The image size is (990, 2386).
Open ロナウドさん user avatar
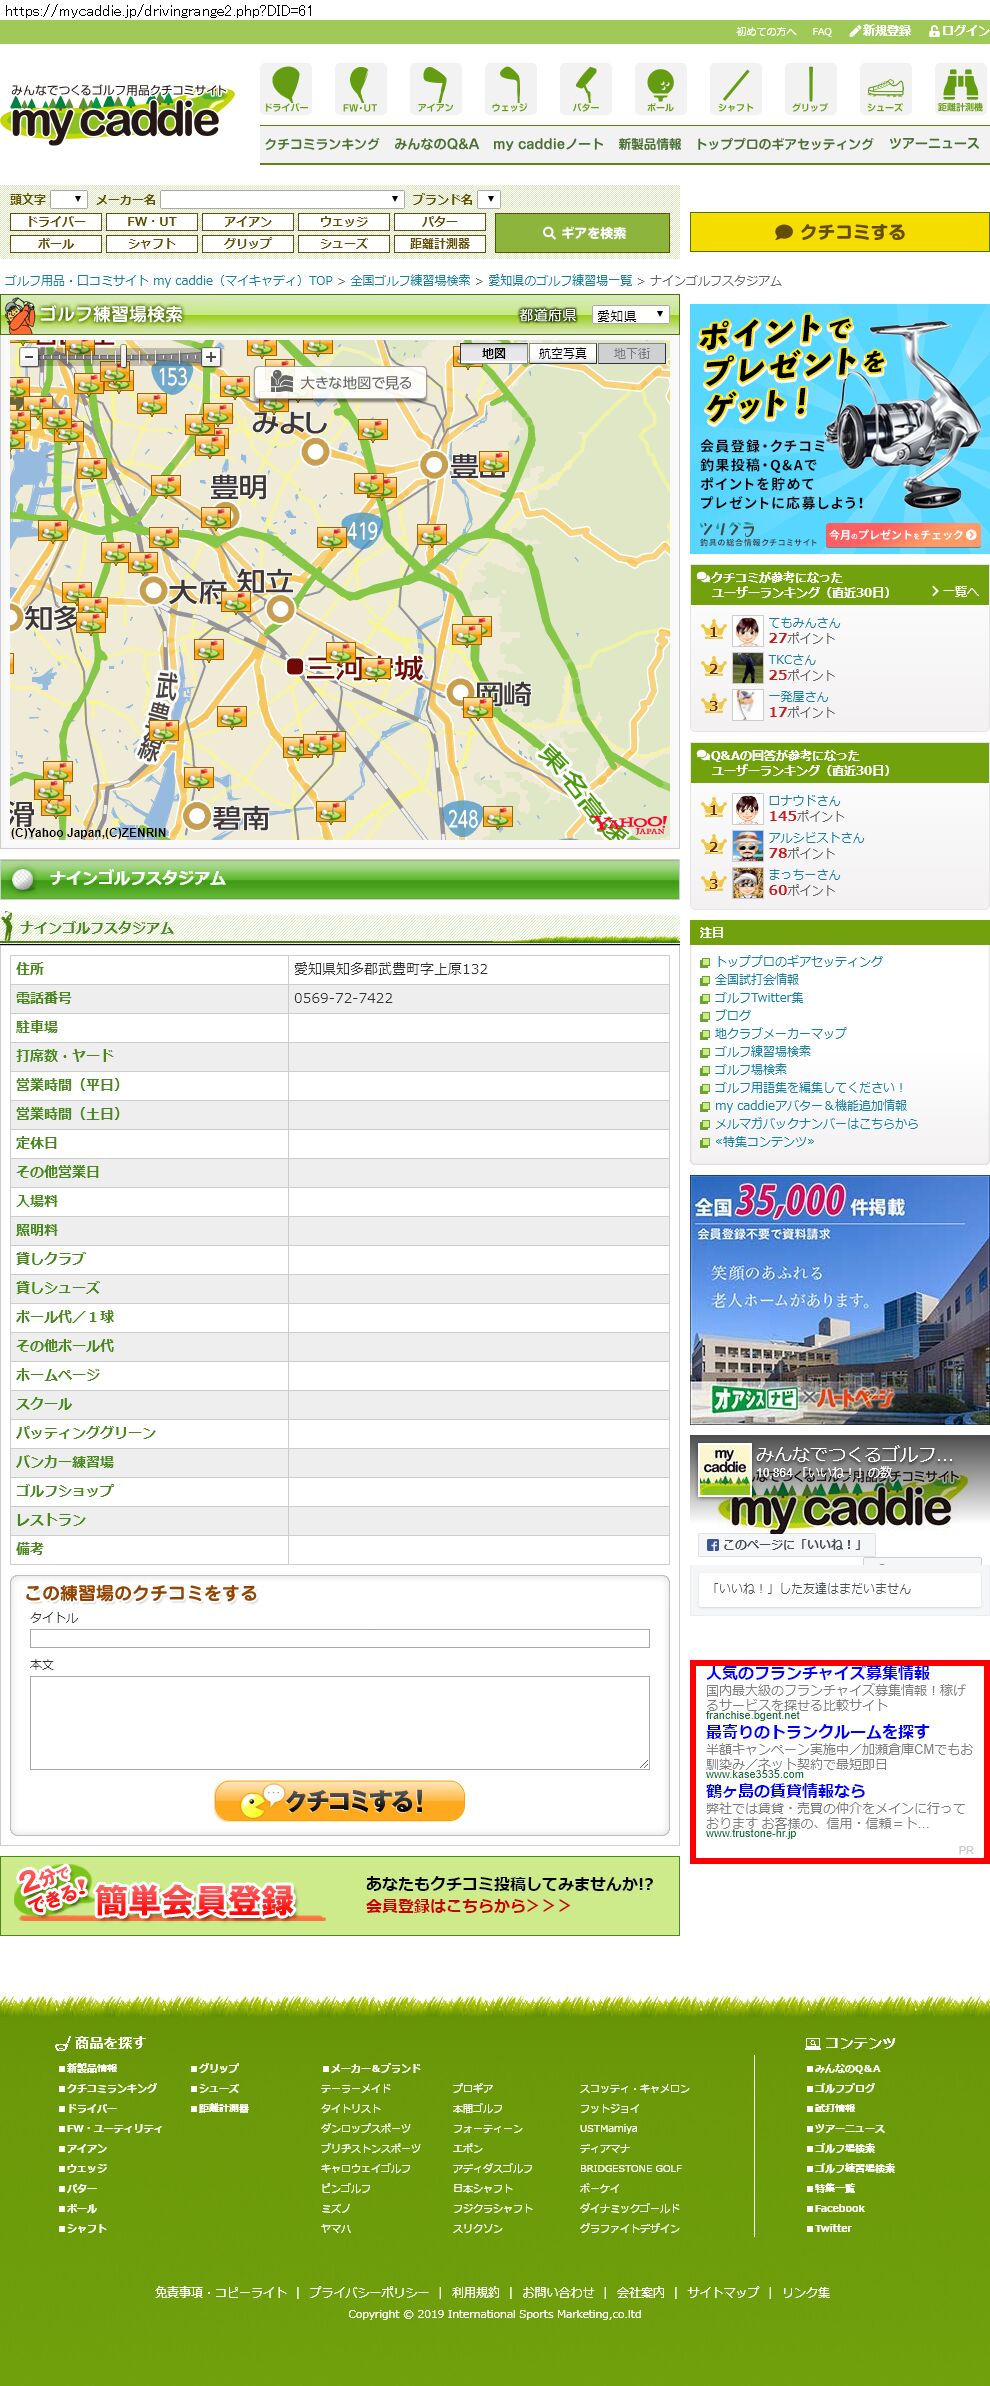[x=747, y=809]
